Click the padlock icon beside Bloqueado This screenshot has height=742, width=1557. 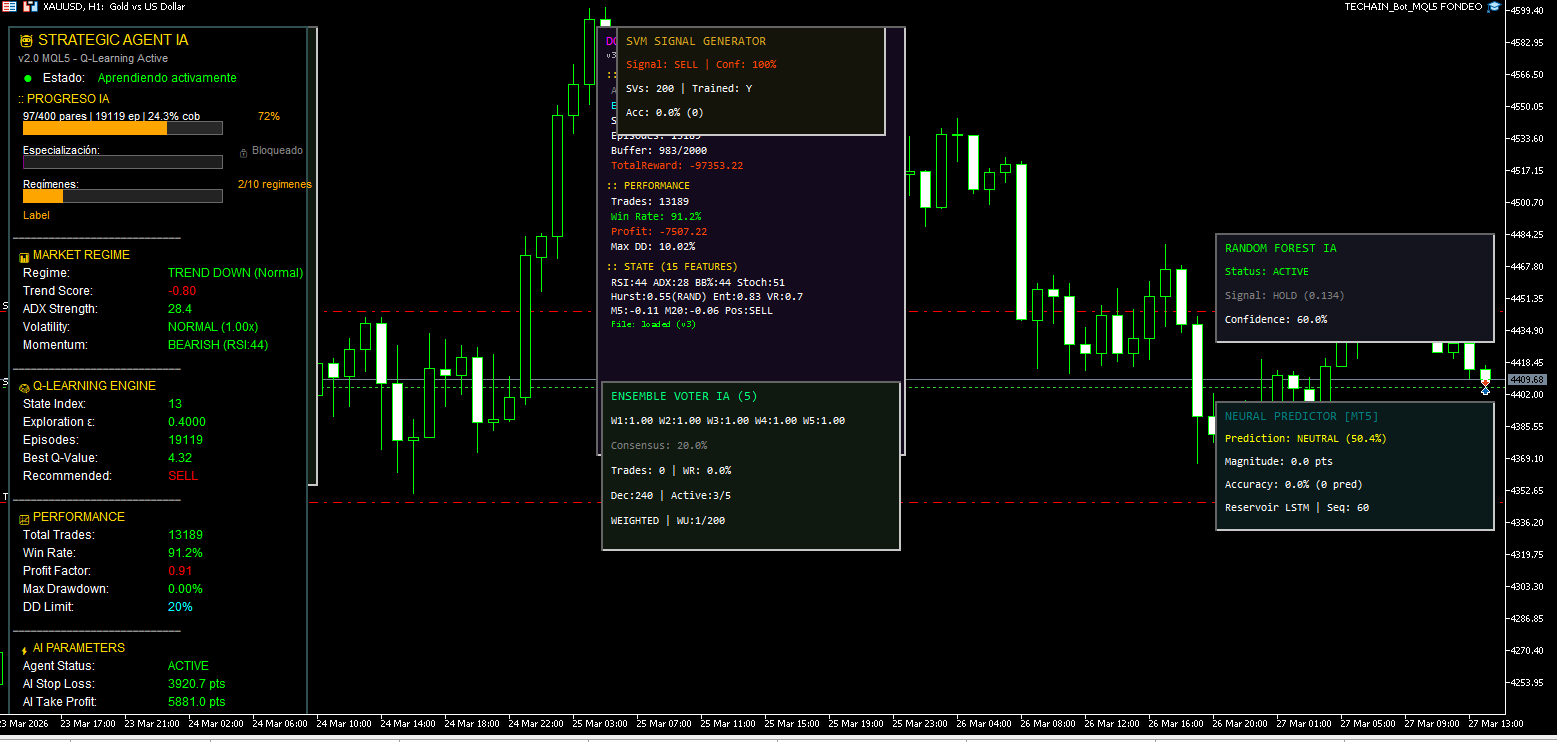243,153
